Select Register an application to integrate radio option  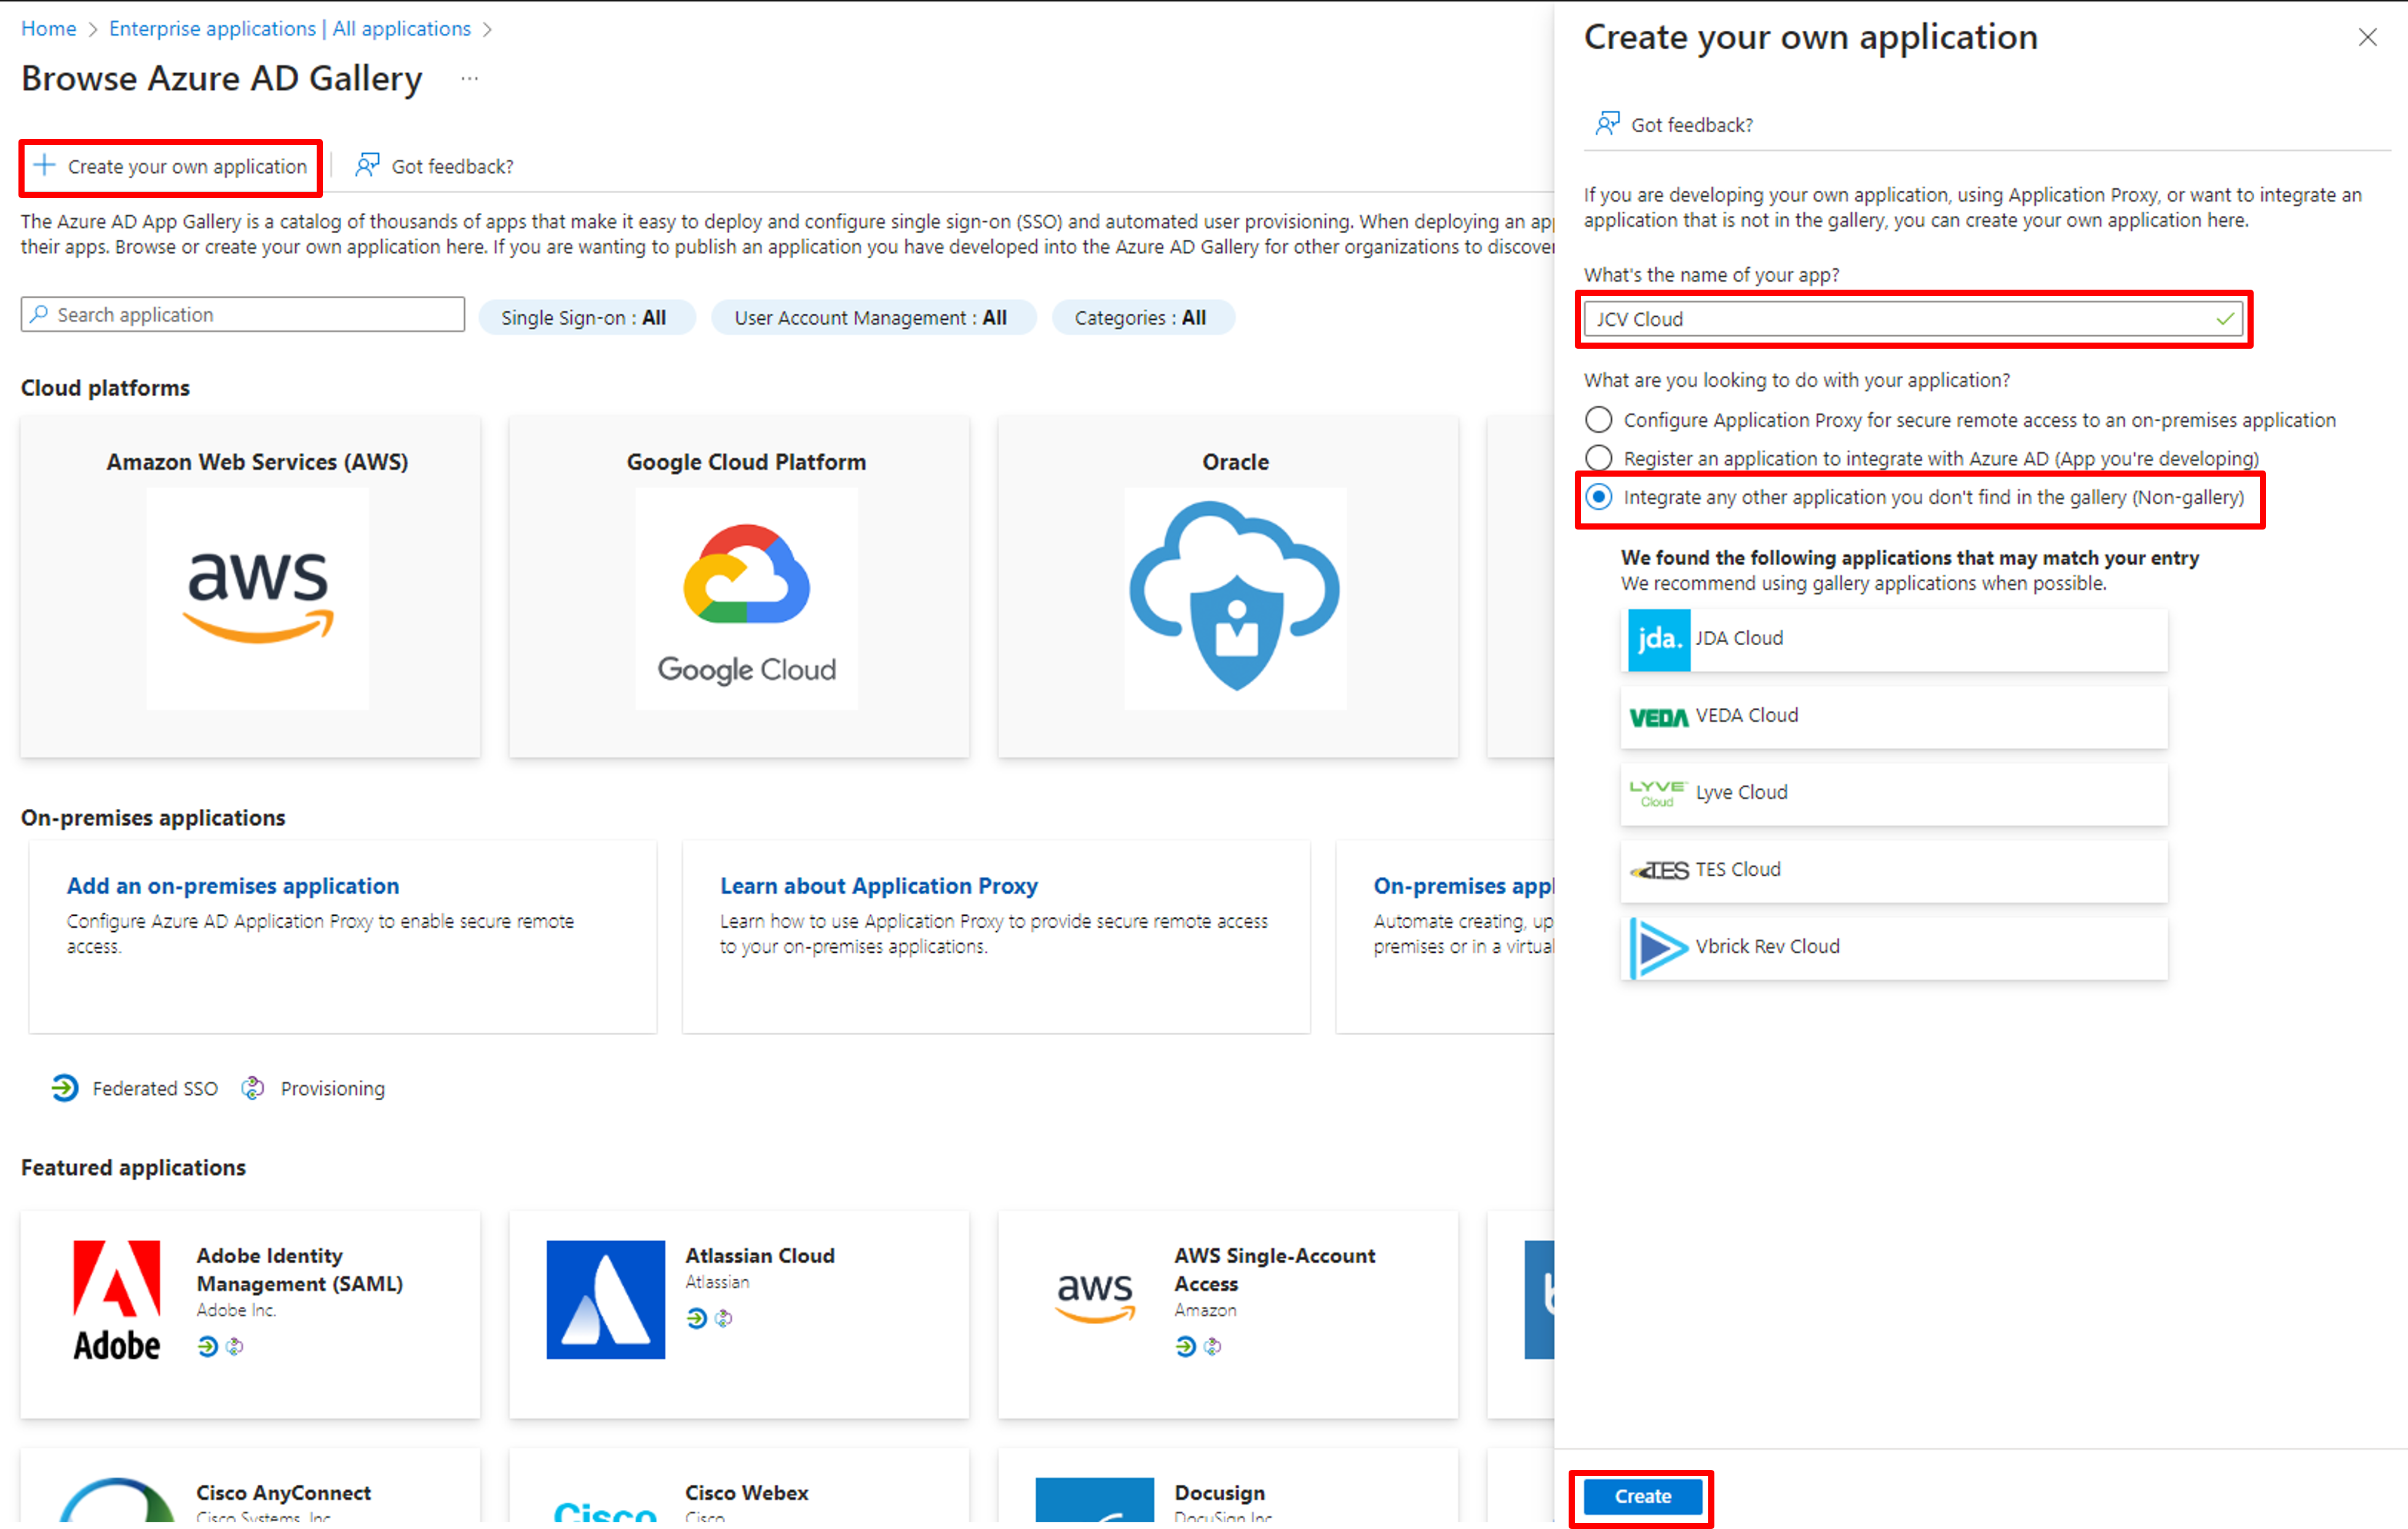coord(1599,458)
